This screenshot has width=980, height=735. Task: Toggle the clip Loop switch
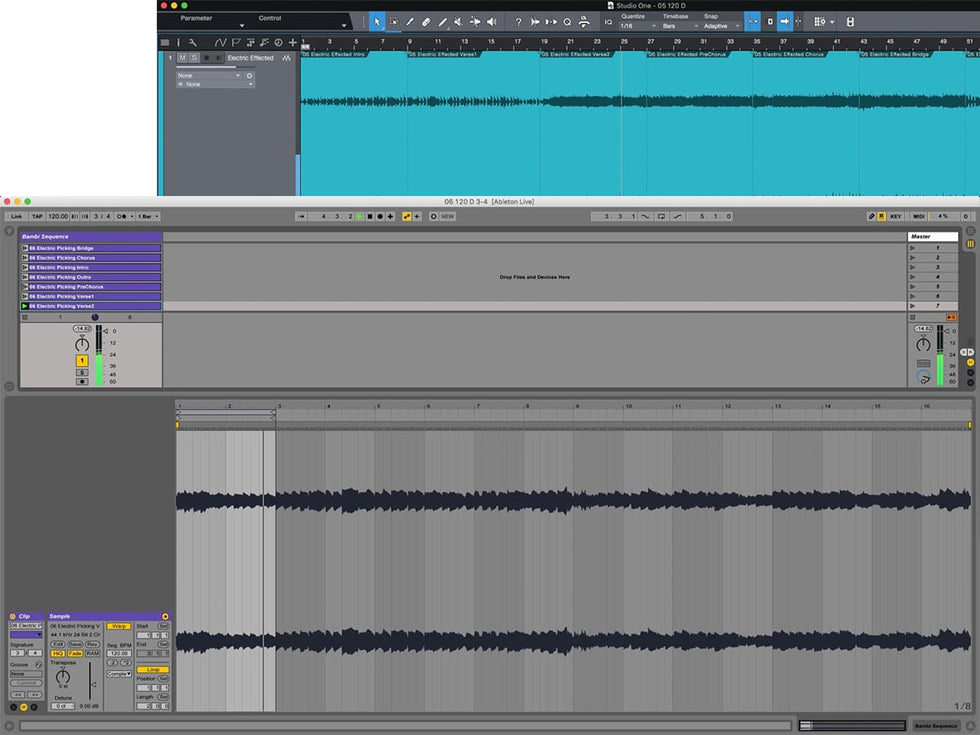click(x=152, y=669)
